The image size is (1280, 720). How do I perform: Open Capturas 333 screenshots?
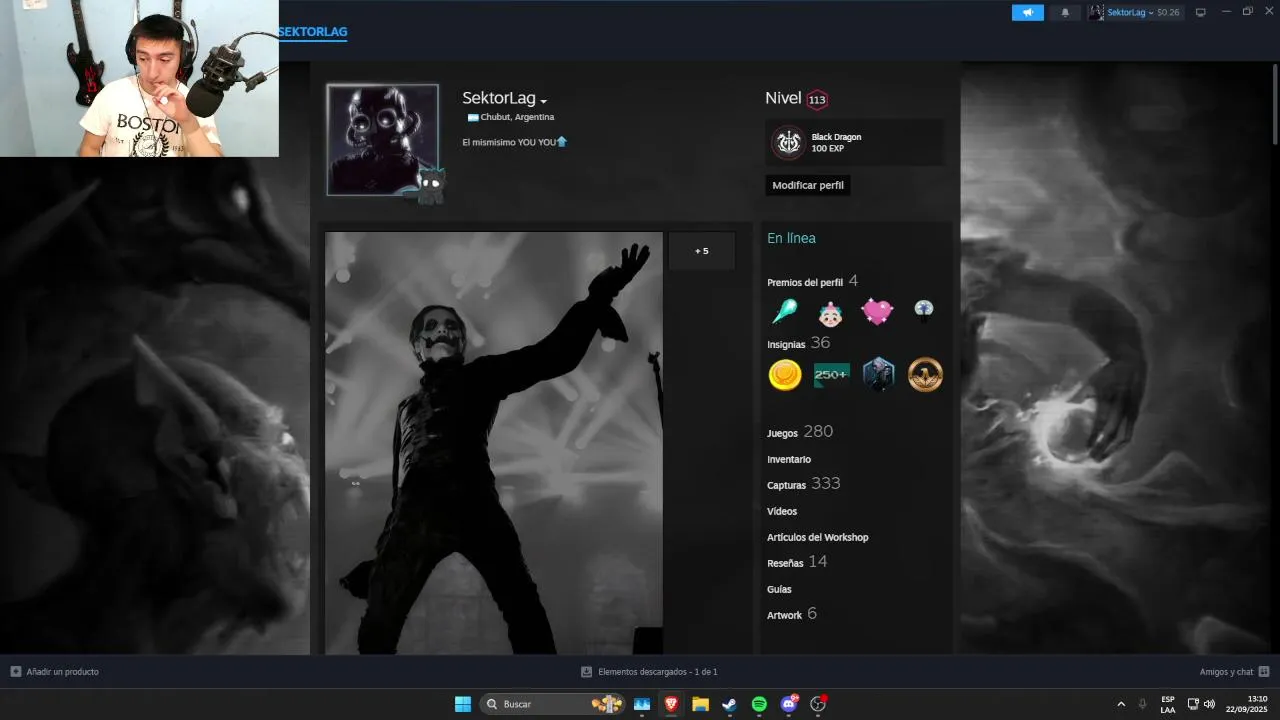pyautogui.click(x=804, y=484)
